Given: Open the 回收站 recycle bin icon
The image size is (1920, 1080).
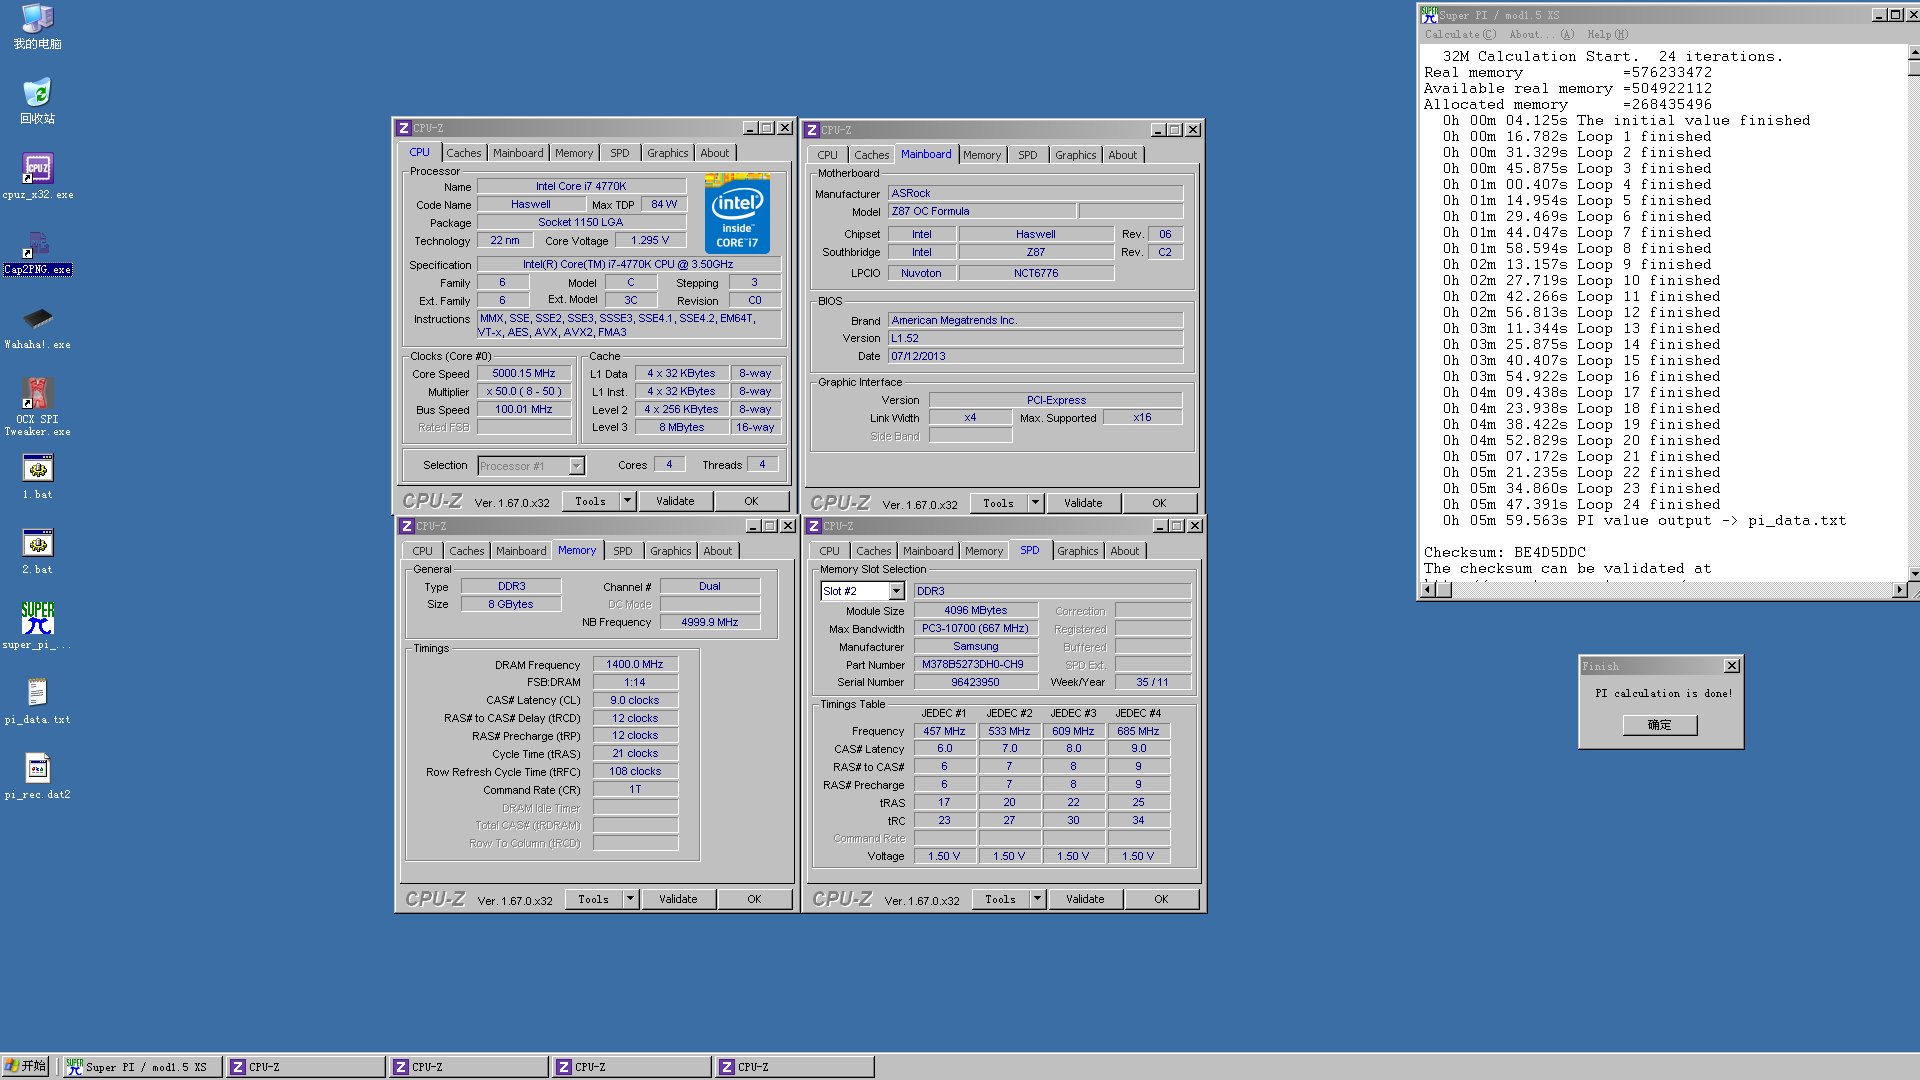Looking at the screenshot, I should pyautogui.click(x=38, y=102).
